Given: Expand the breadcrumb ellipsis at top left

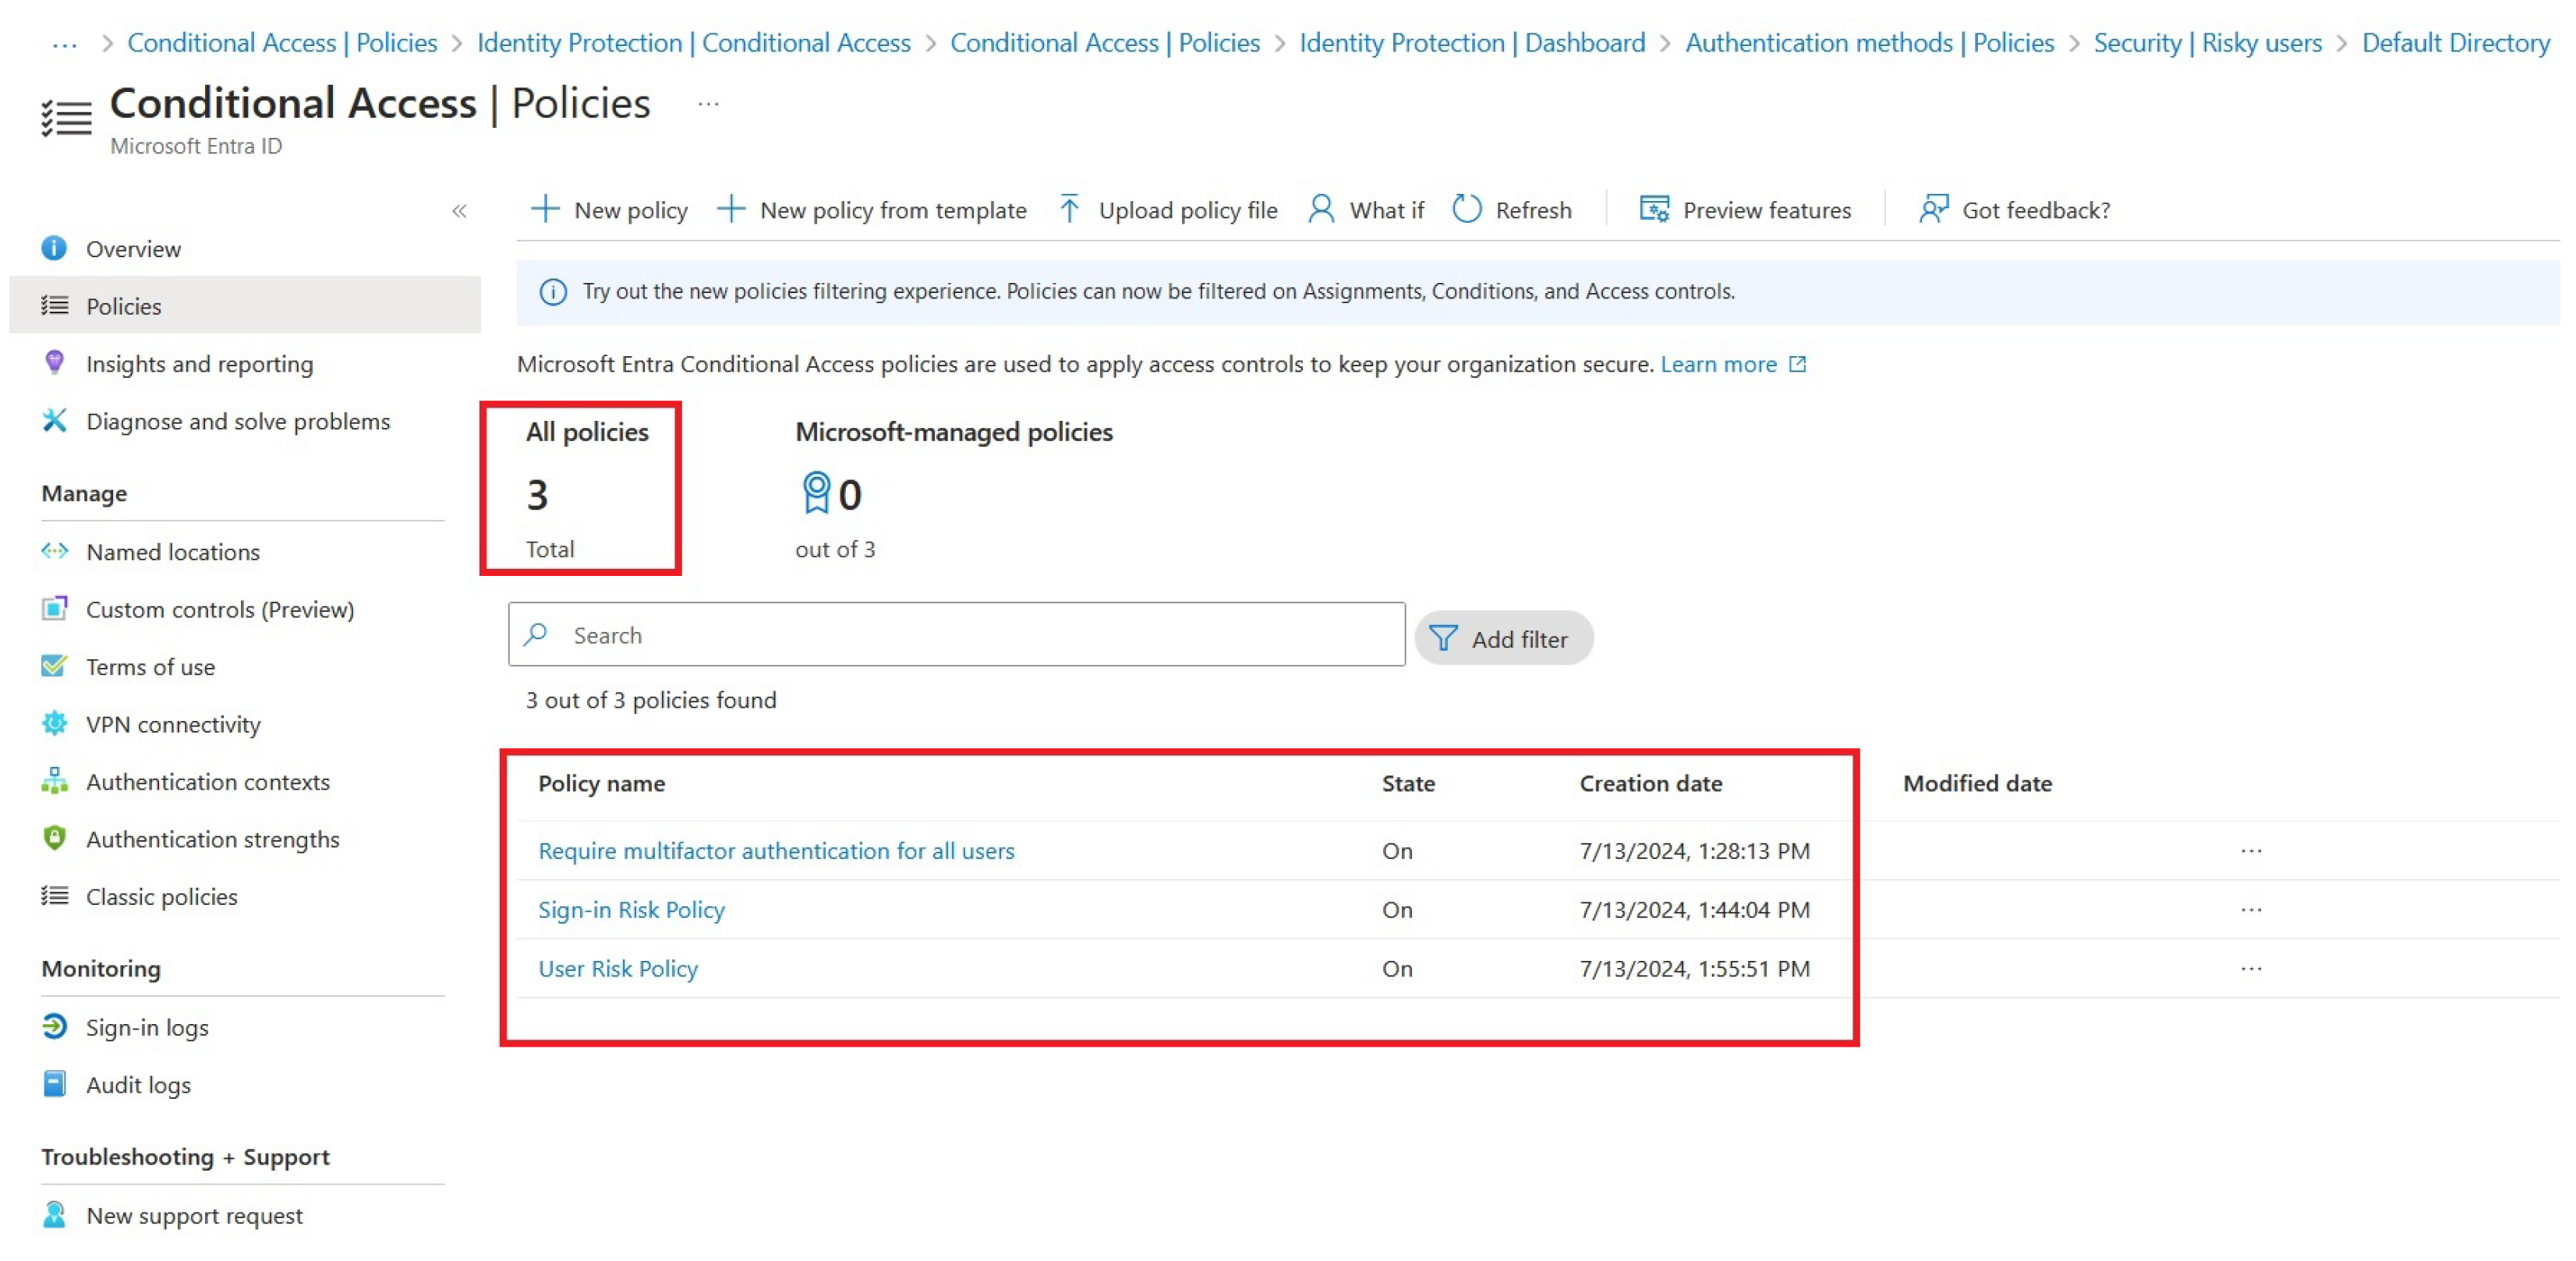Looking at the screenshot, I should tap(64, 43).
